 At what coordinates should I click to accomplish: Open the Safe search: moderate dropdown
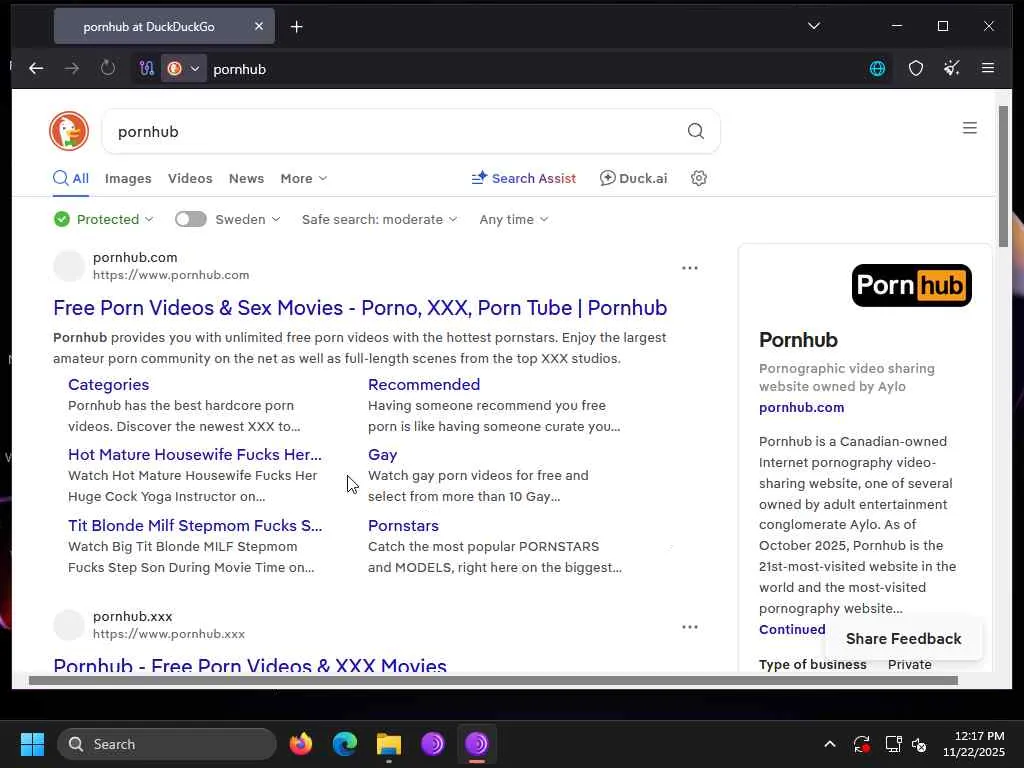click(379, 219)
